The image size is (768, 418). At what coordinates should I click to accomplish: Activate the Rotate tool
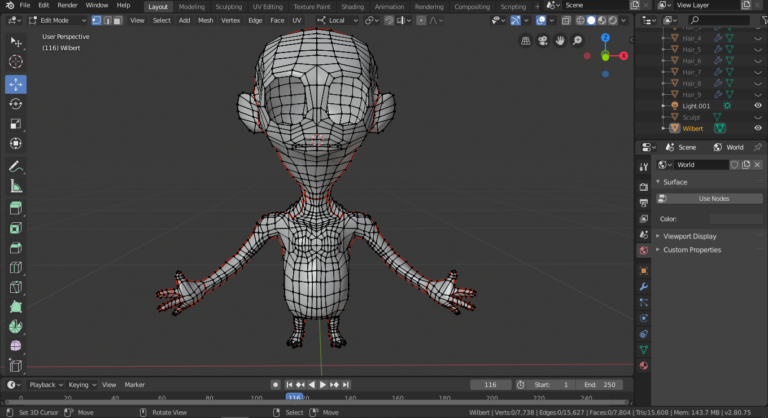pyautogui.click(x=16, y=104)
